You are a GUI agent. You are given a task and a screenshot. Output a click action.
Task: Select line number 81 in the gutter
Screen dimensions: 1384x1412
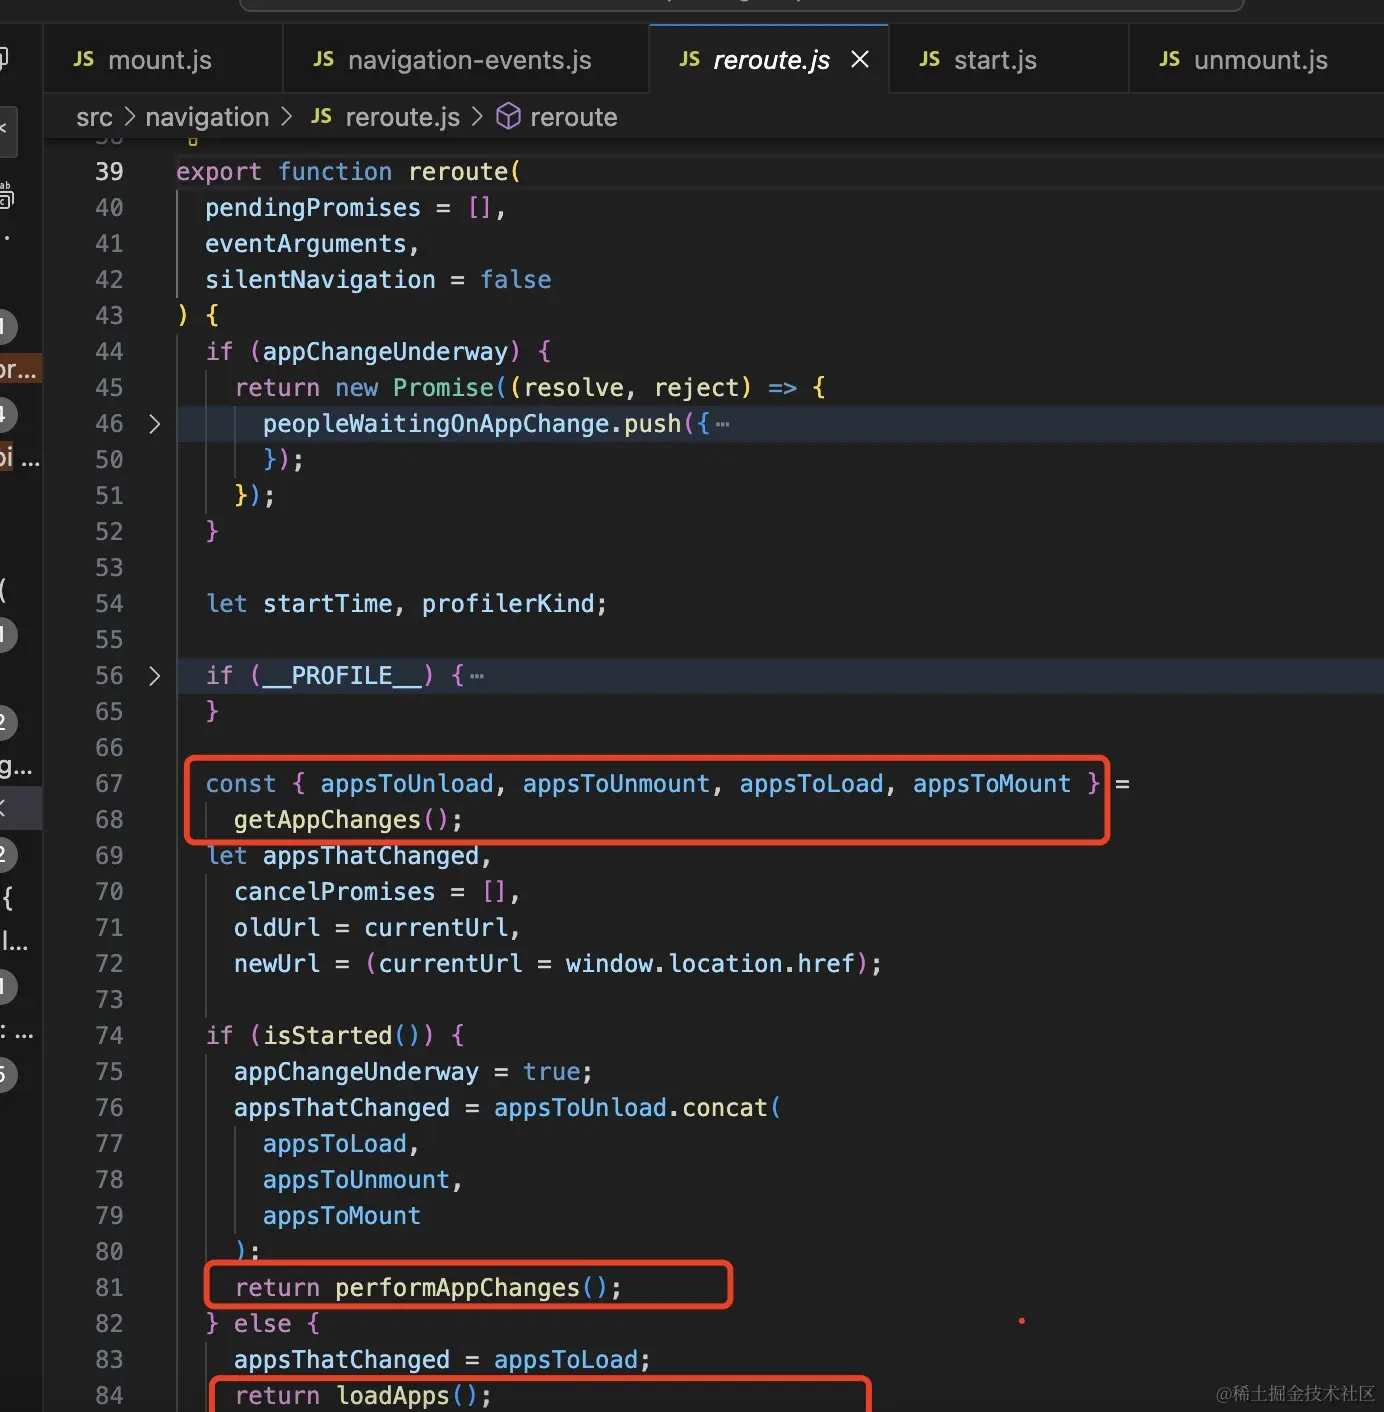109,1288
